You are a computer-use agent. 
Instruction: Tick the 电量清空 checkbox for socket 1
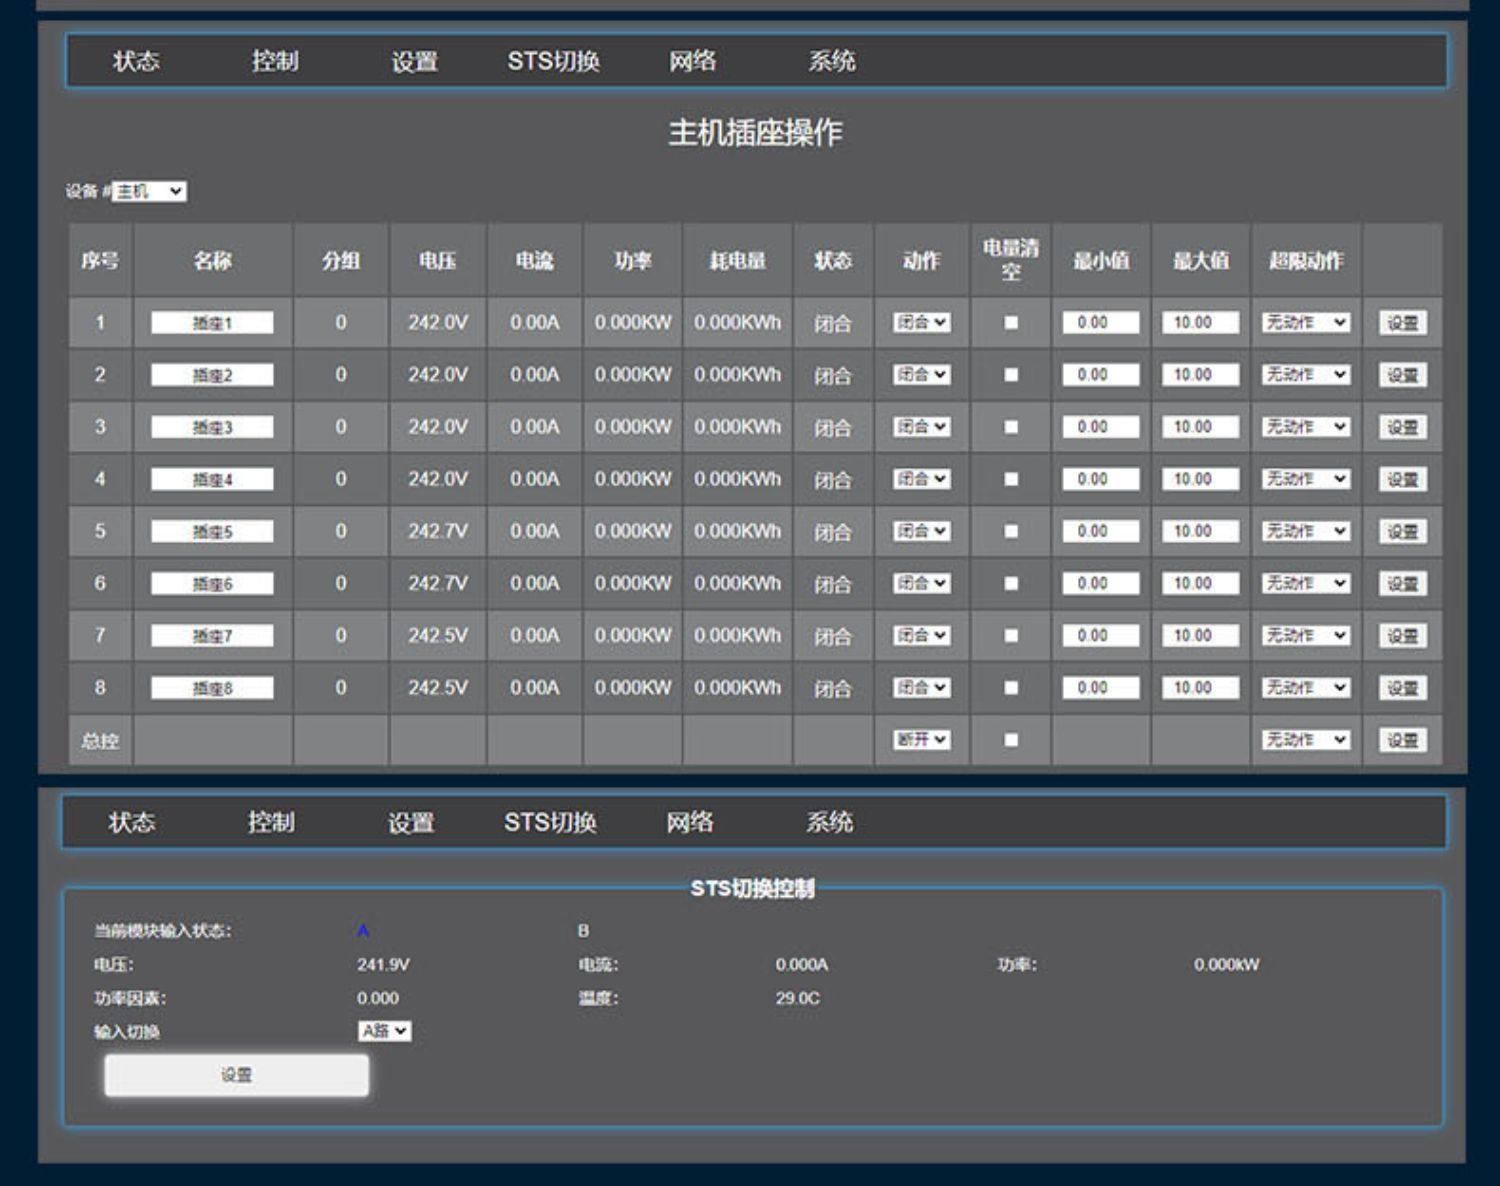pyautogui.click(x=1011, y=323)
